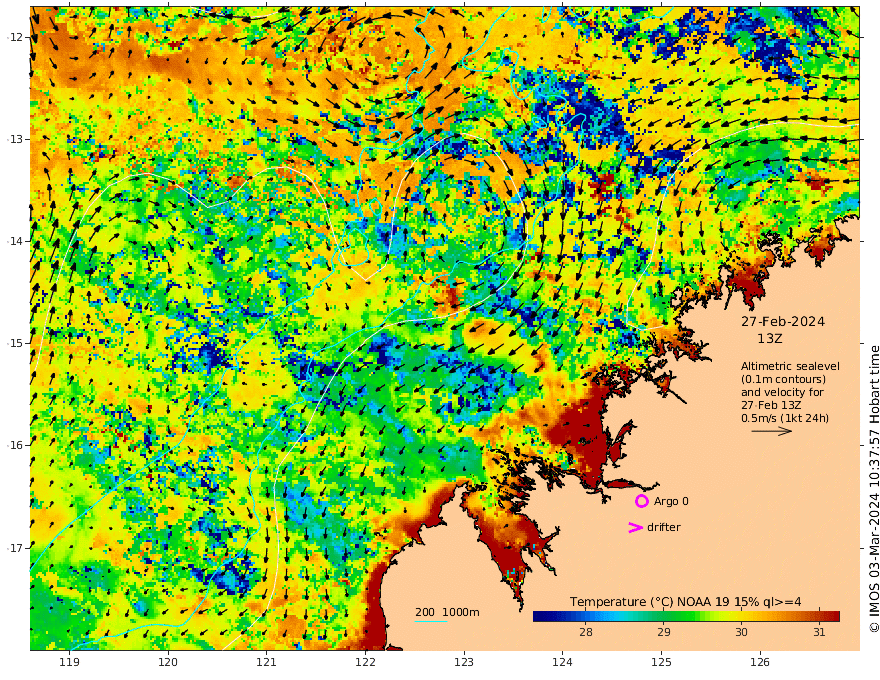Click the '27-Feb-2024' date label
Image resolution: width=880 pixels, height=680 pixels.
coord(783,321)
